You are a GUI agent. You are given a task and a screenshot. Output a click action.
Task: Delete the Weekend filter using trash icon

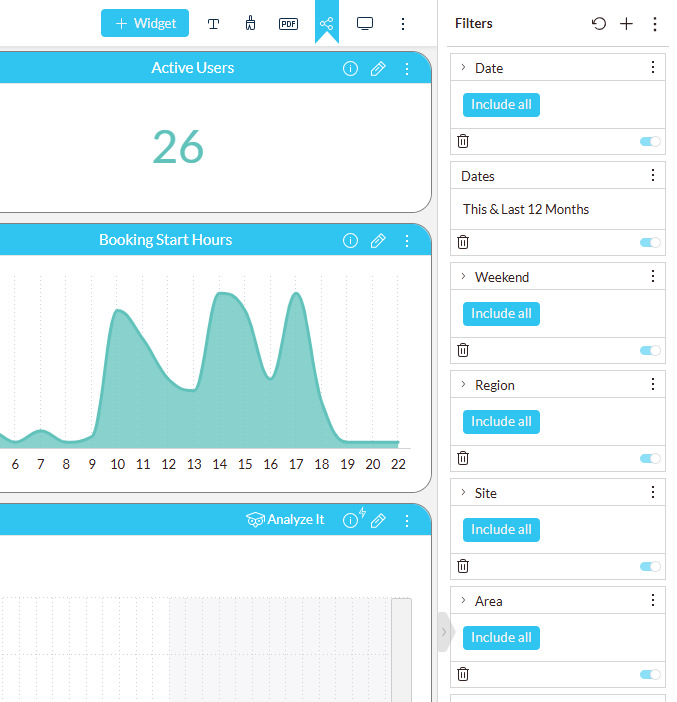click(463, 350)
